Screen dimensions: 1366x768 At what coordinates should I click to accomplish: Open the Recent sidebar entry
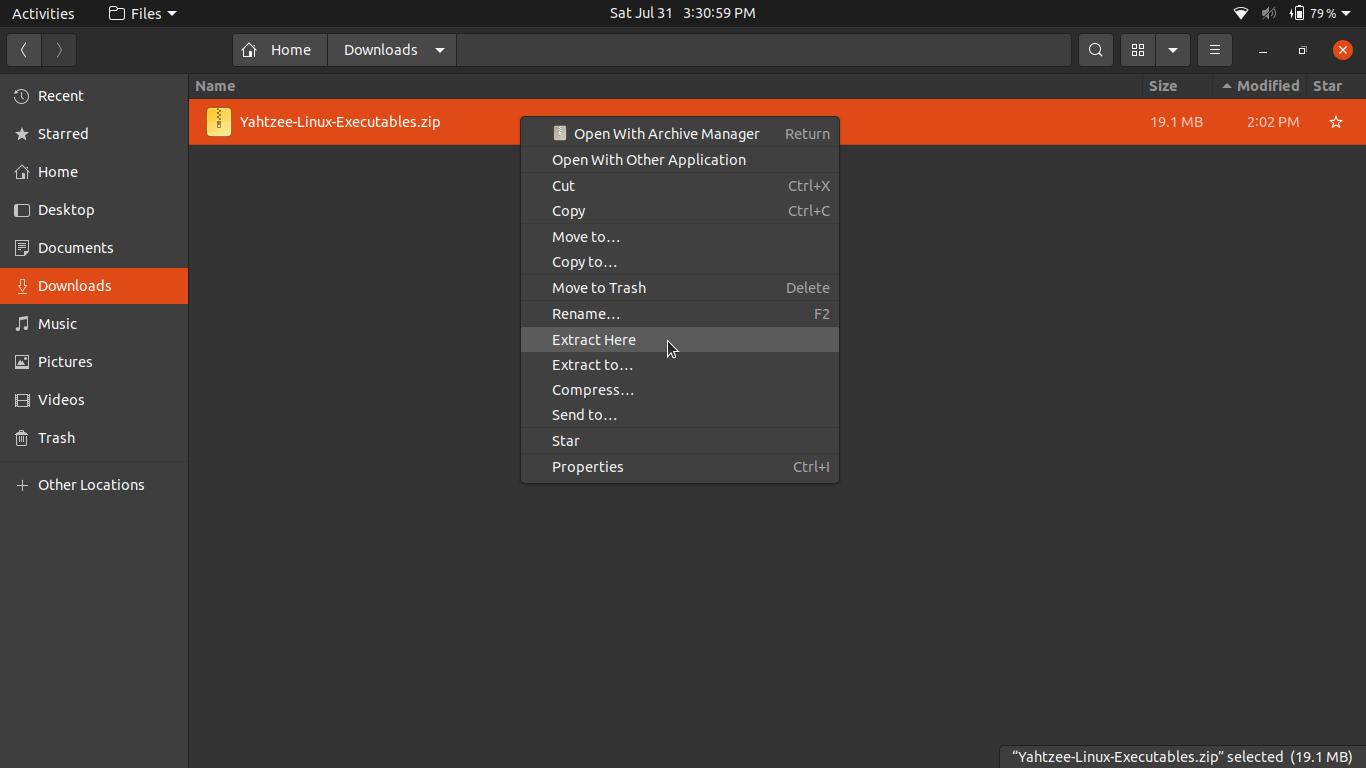pos(94,96)
